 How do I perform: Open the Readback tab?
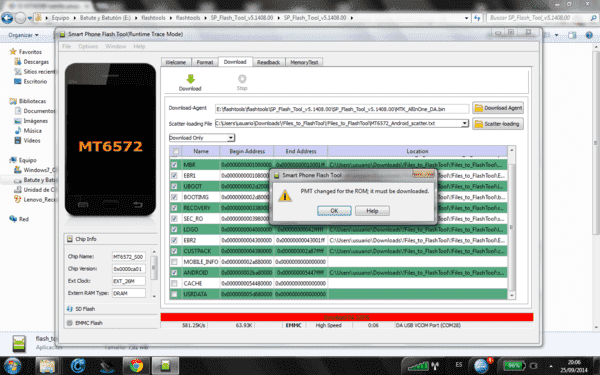coord(268,62)
